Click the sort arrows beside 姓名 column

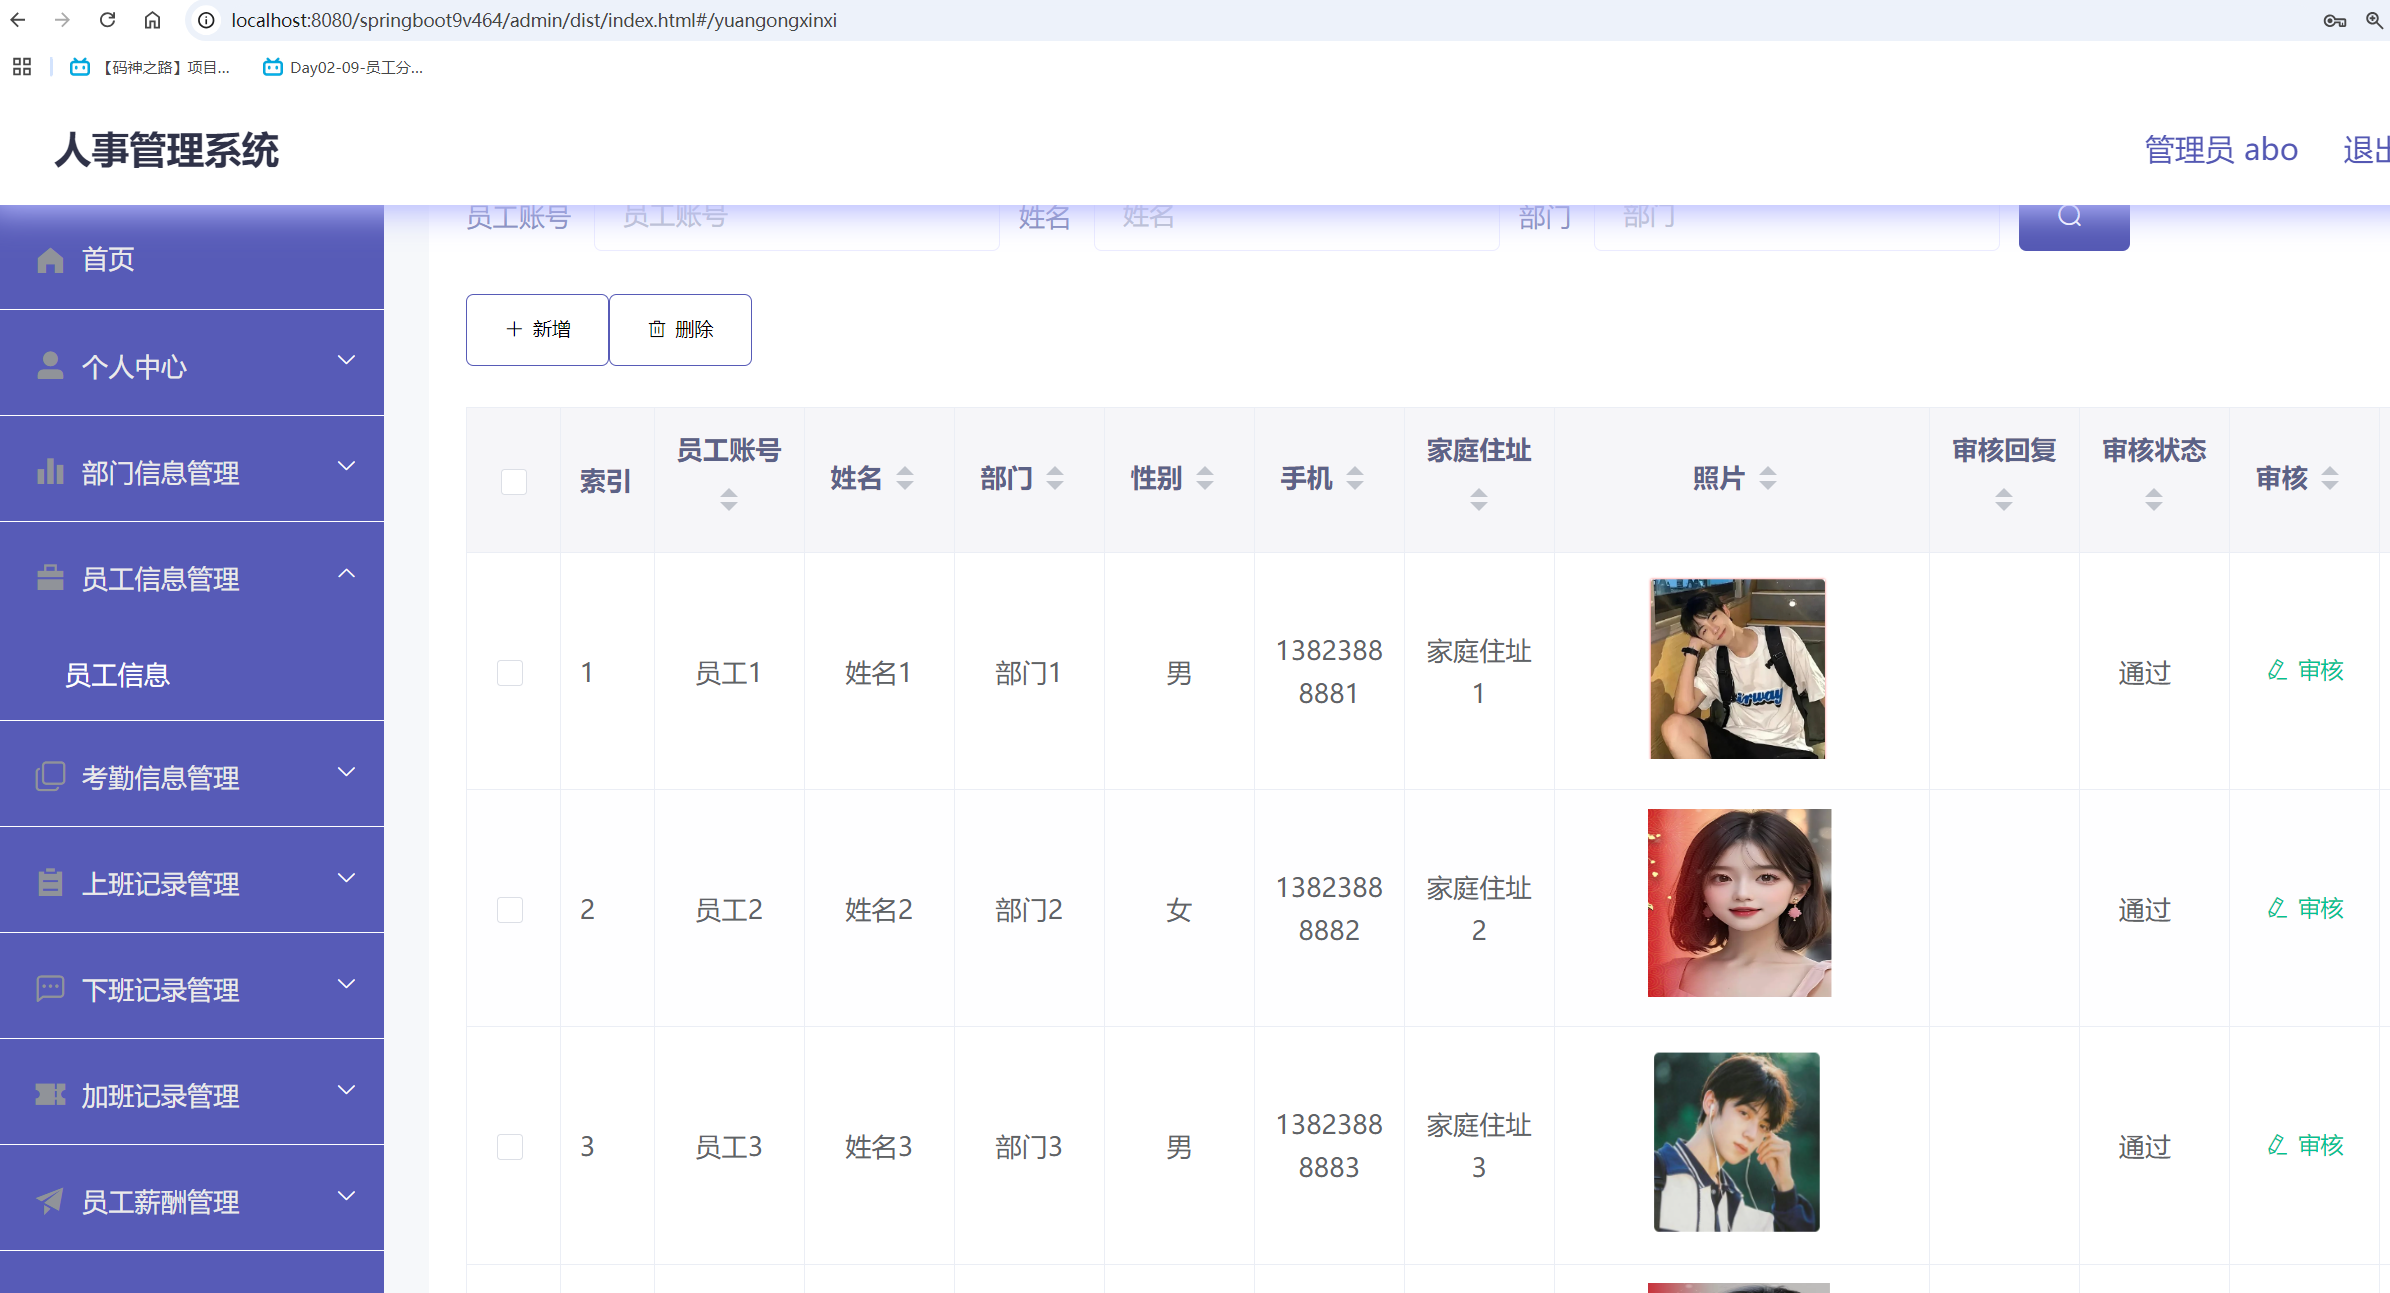pos(905,479)
